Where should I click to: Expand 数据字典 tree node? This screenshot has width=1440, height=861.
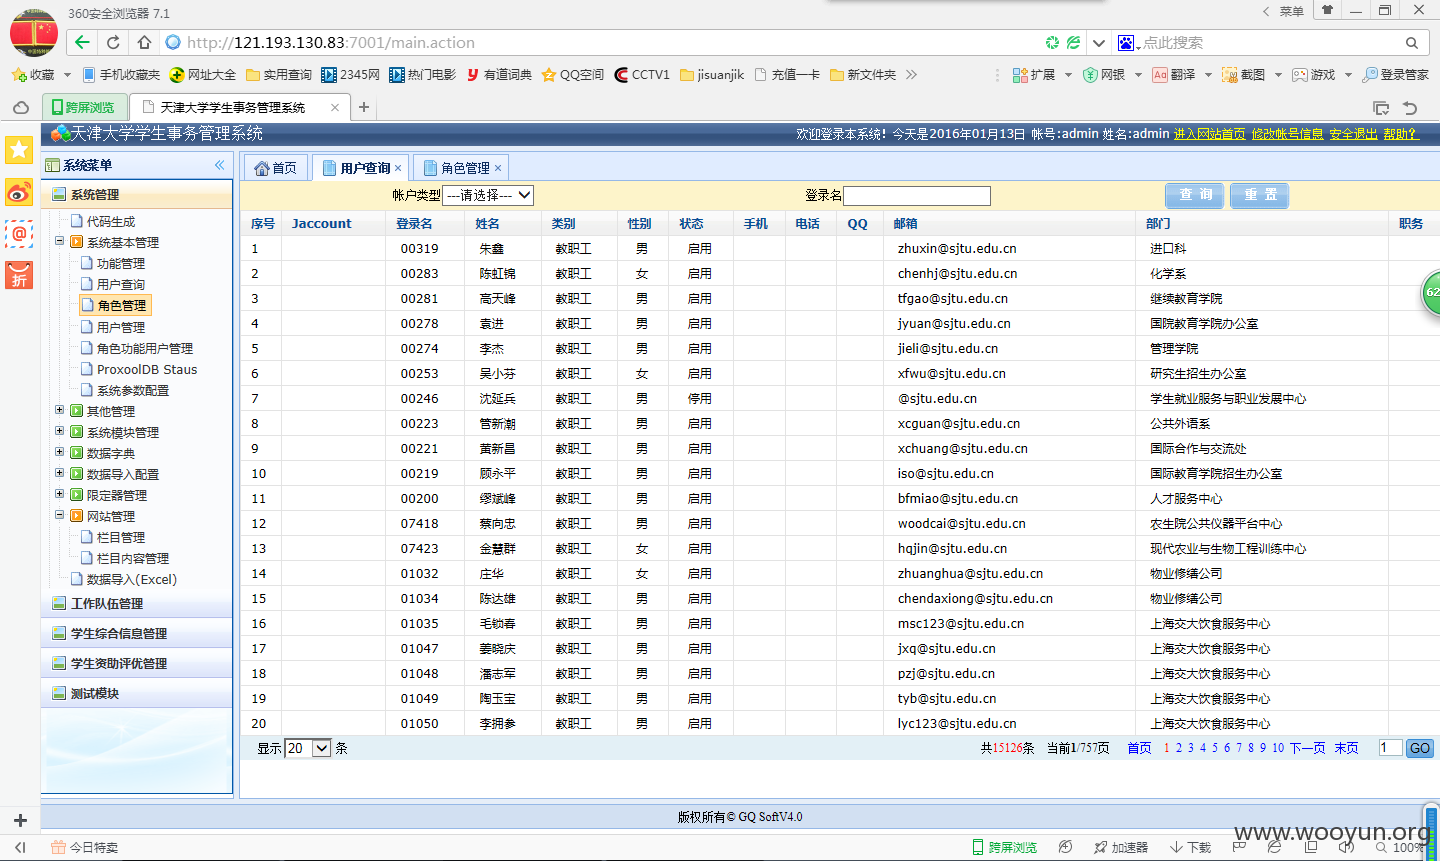[x=59, y=452]
